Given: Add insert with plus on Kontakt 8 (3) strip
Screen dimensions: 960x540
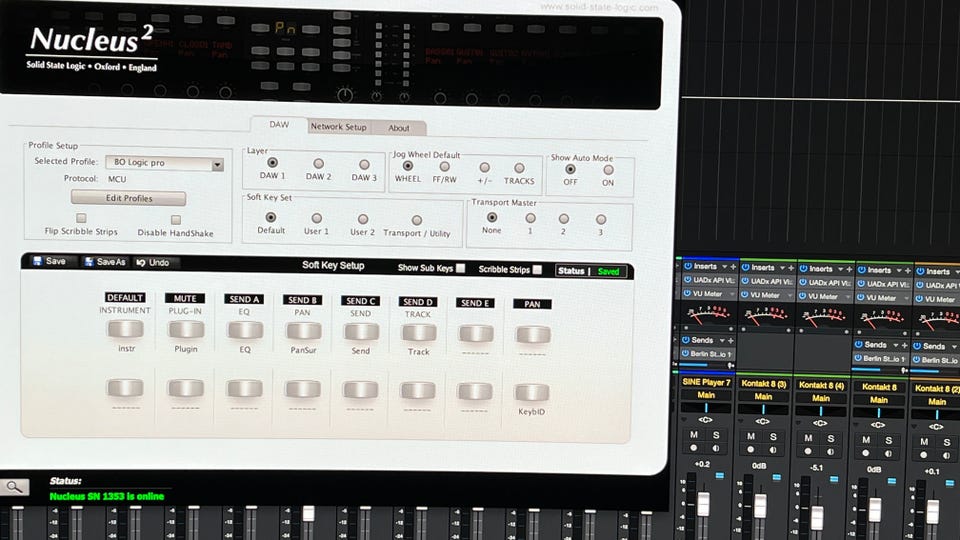Looking at the screenshot, I should pos(791,268).
